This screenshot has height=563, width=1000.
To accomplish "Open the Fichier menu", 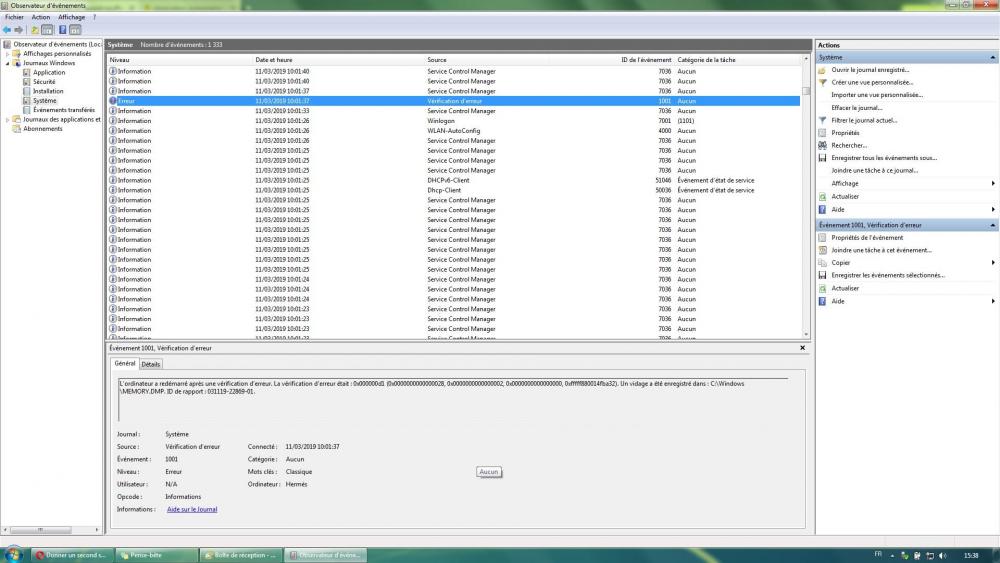I will (x=14, y=17).
